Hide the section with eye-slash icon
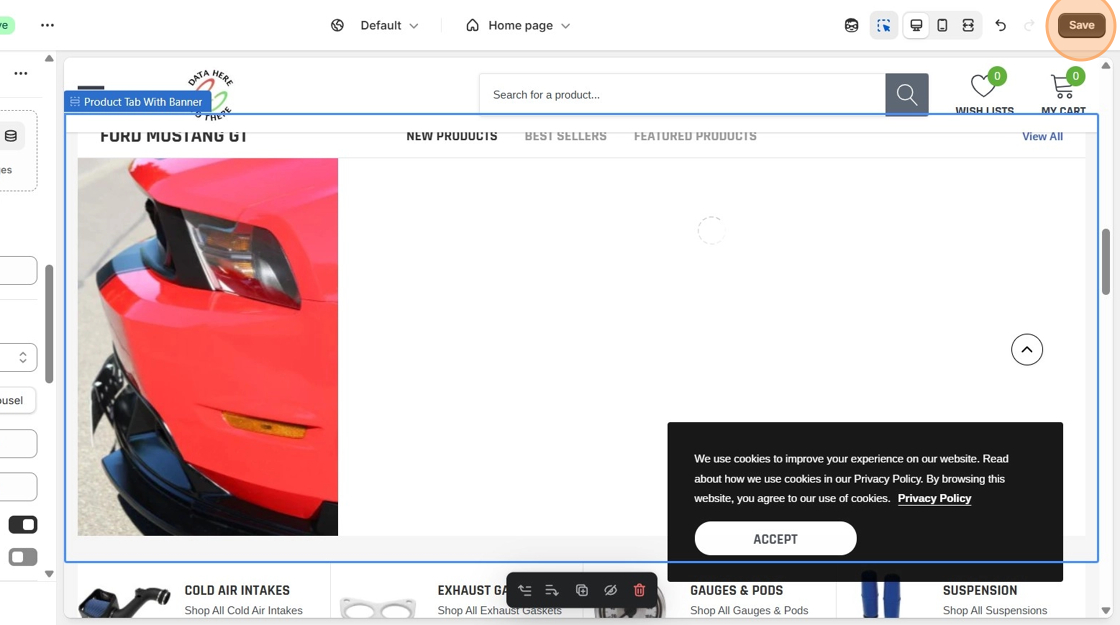This screenshot has width=1120, height=625. (610, 590)
